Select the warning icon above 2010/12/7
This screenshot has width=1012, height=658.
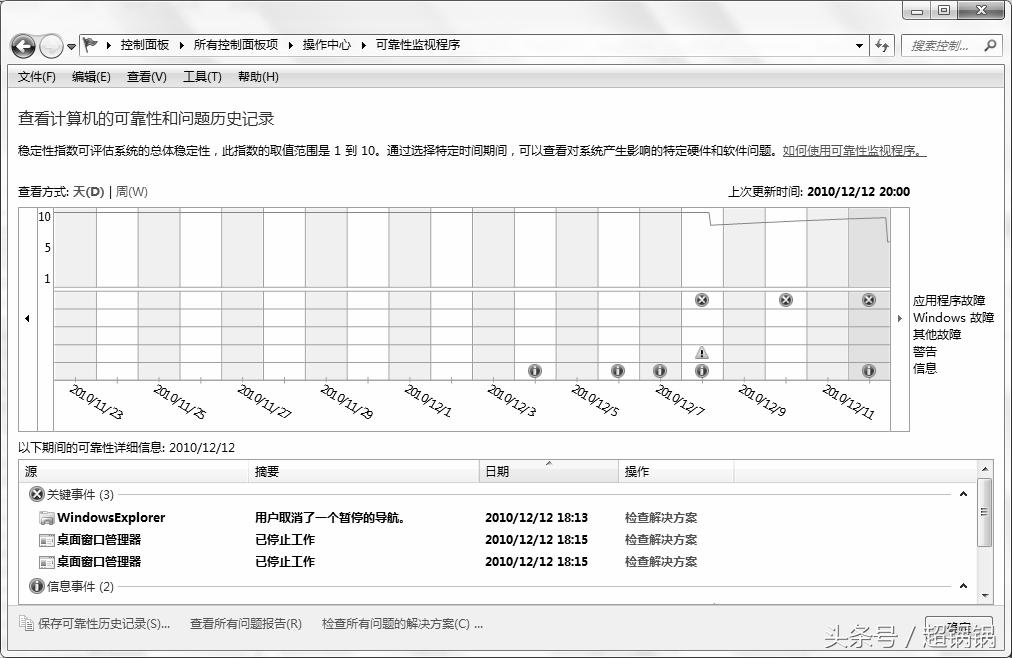pos(701,352)
